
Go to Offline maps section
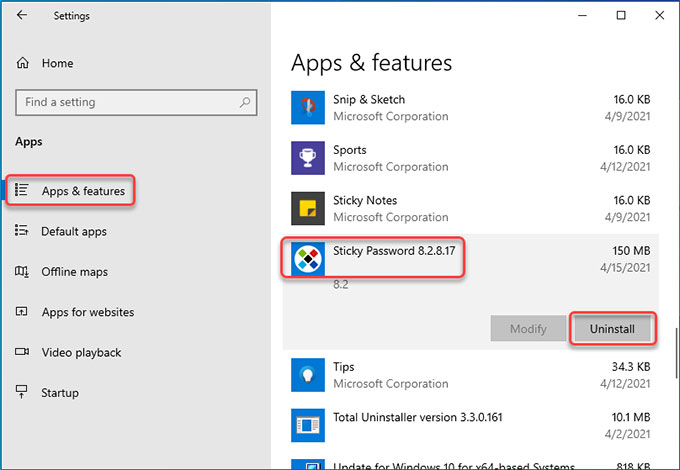pos(75,272)
